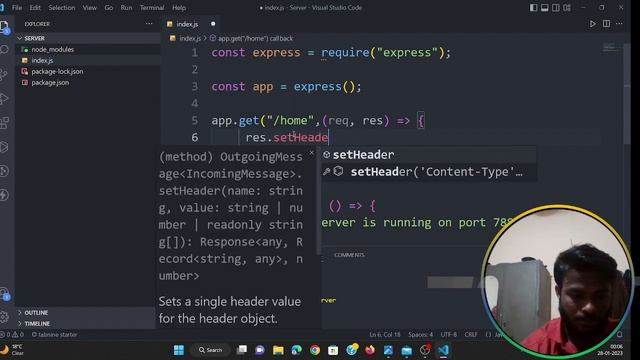Open the Manage gear icon
640x360 pixels.
[4, 316]
